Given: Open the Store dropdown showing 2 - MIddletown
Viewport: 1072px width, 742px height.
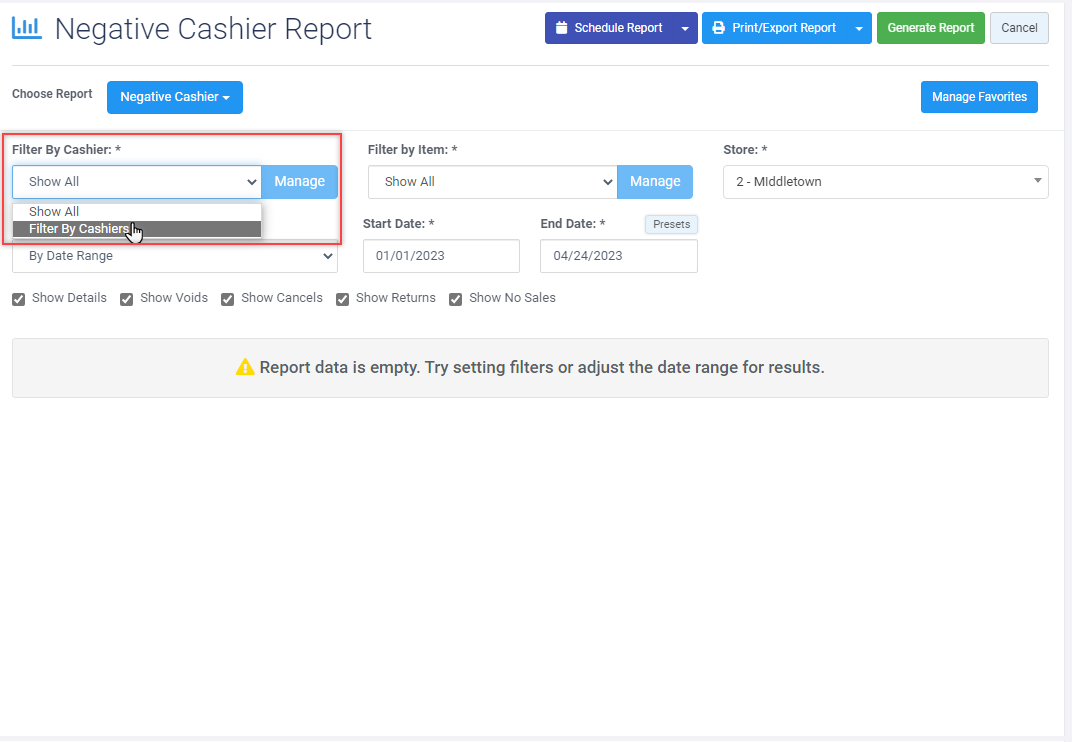Looking at the screenshot, I should 885,182.
